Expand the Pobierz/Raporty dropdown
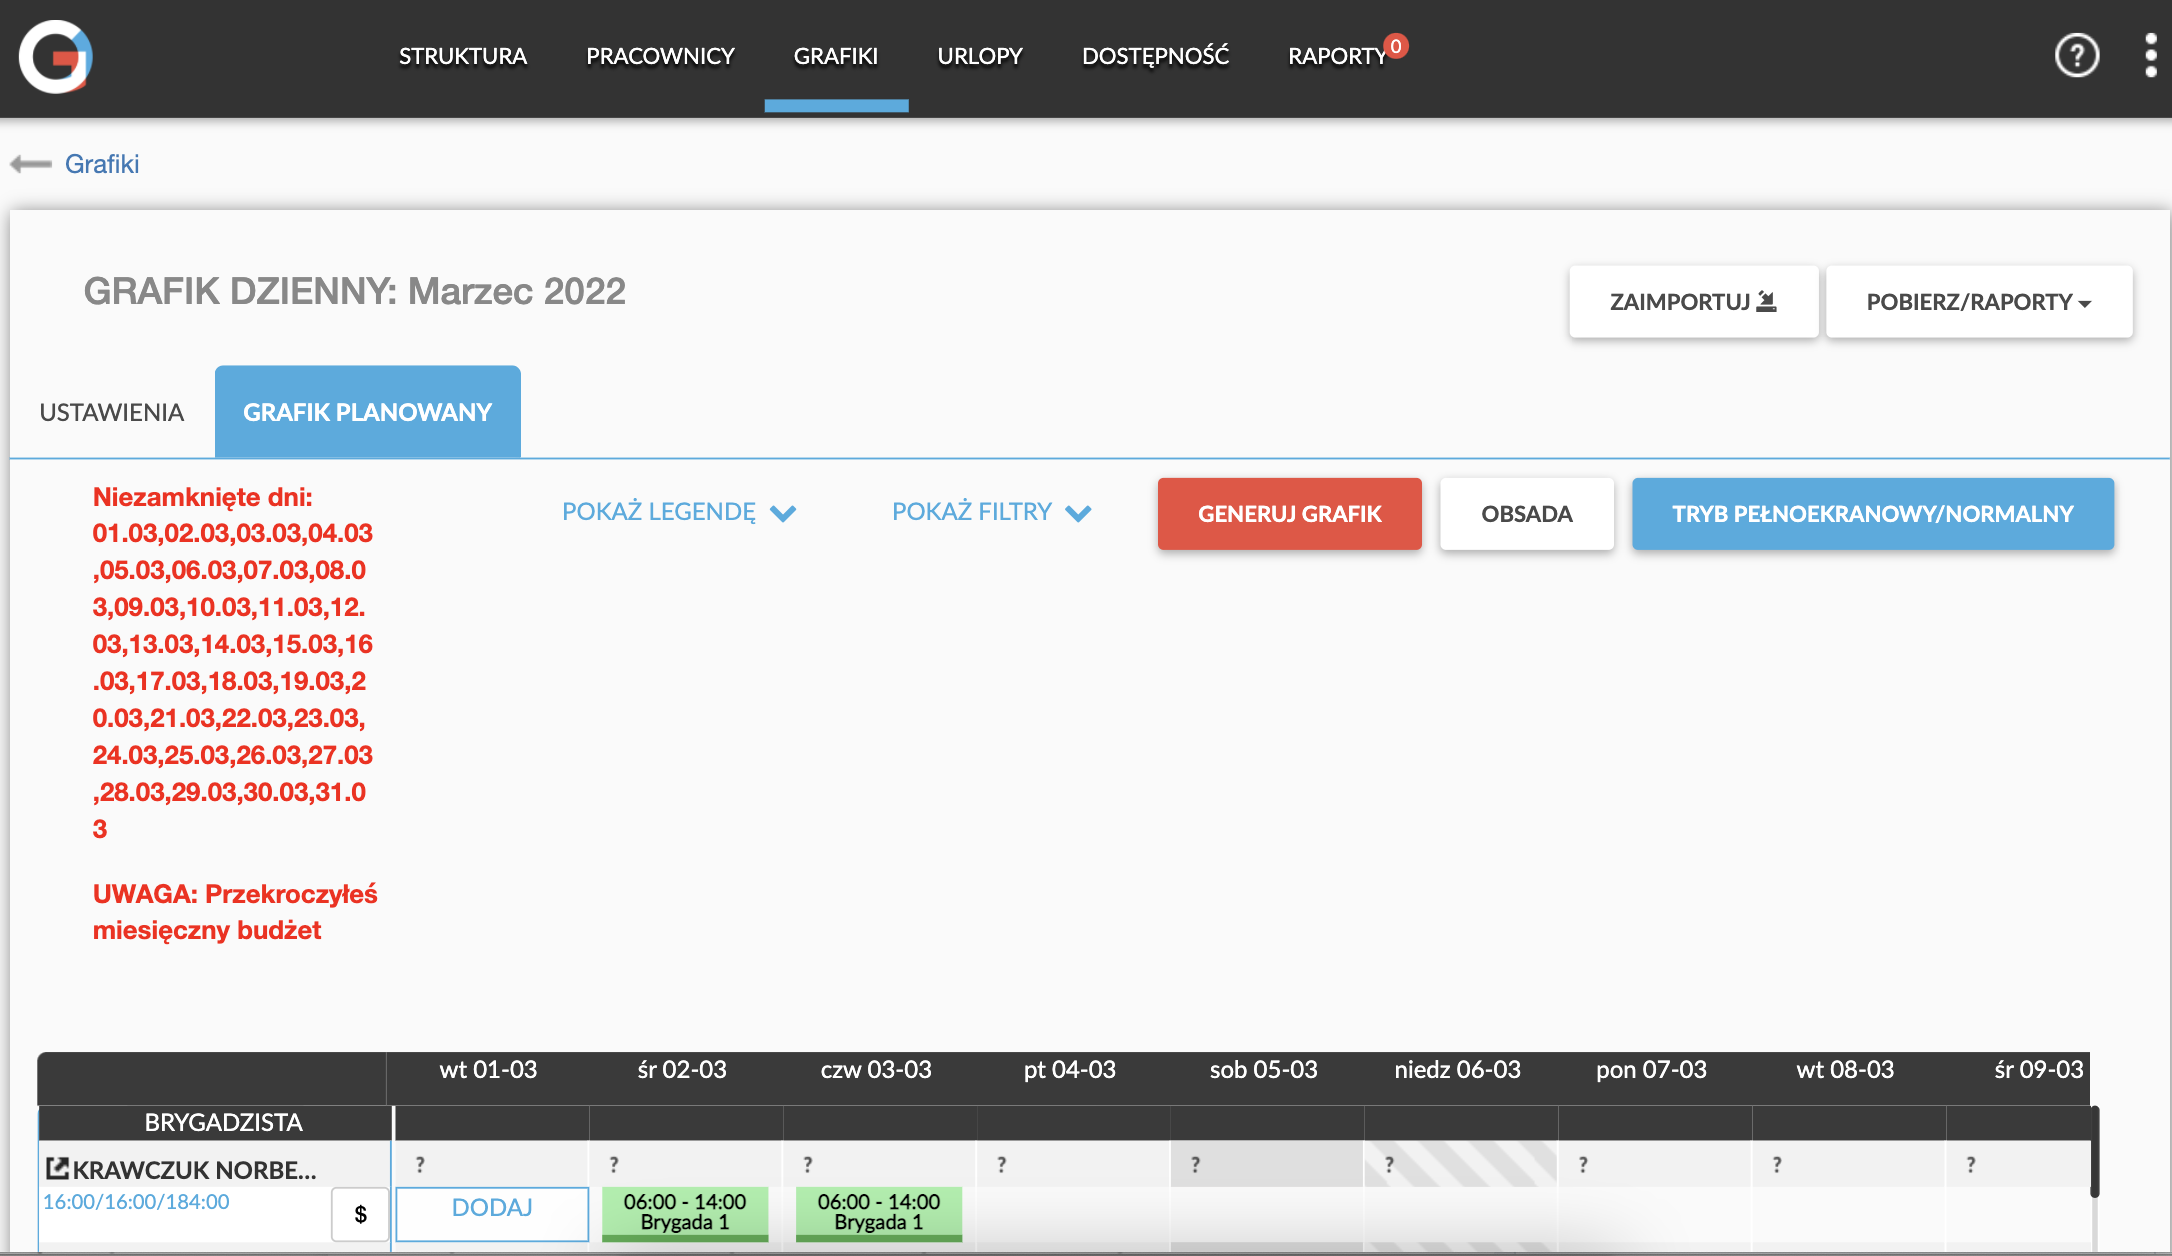This screenshot has width=2172, height=1256. [1978, 302]
